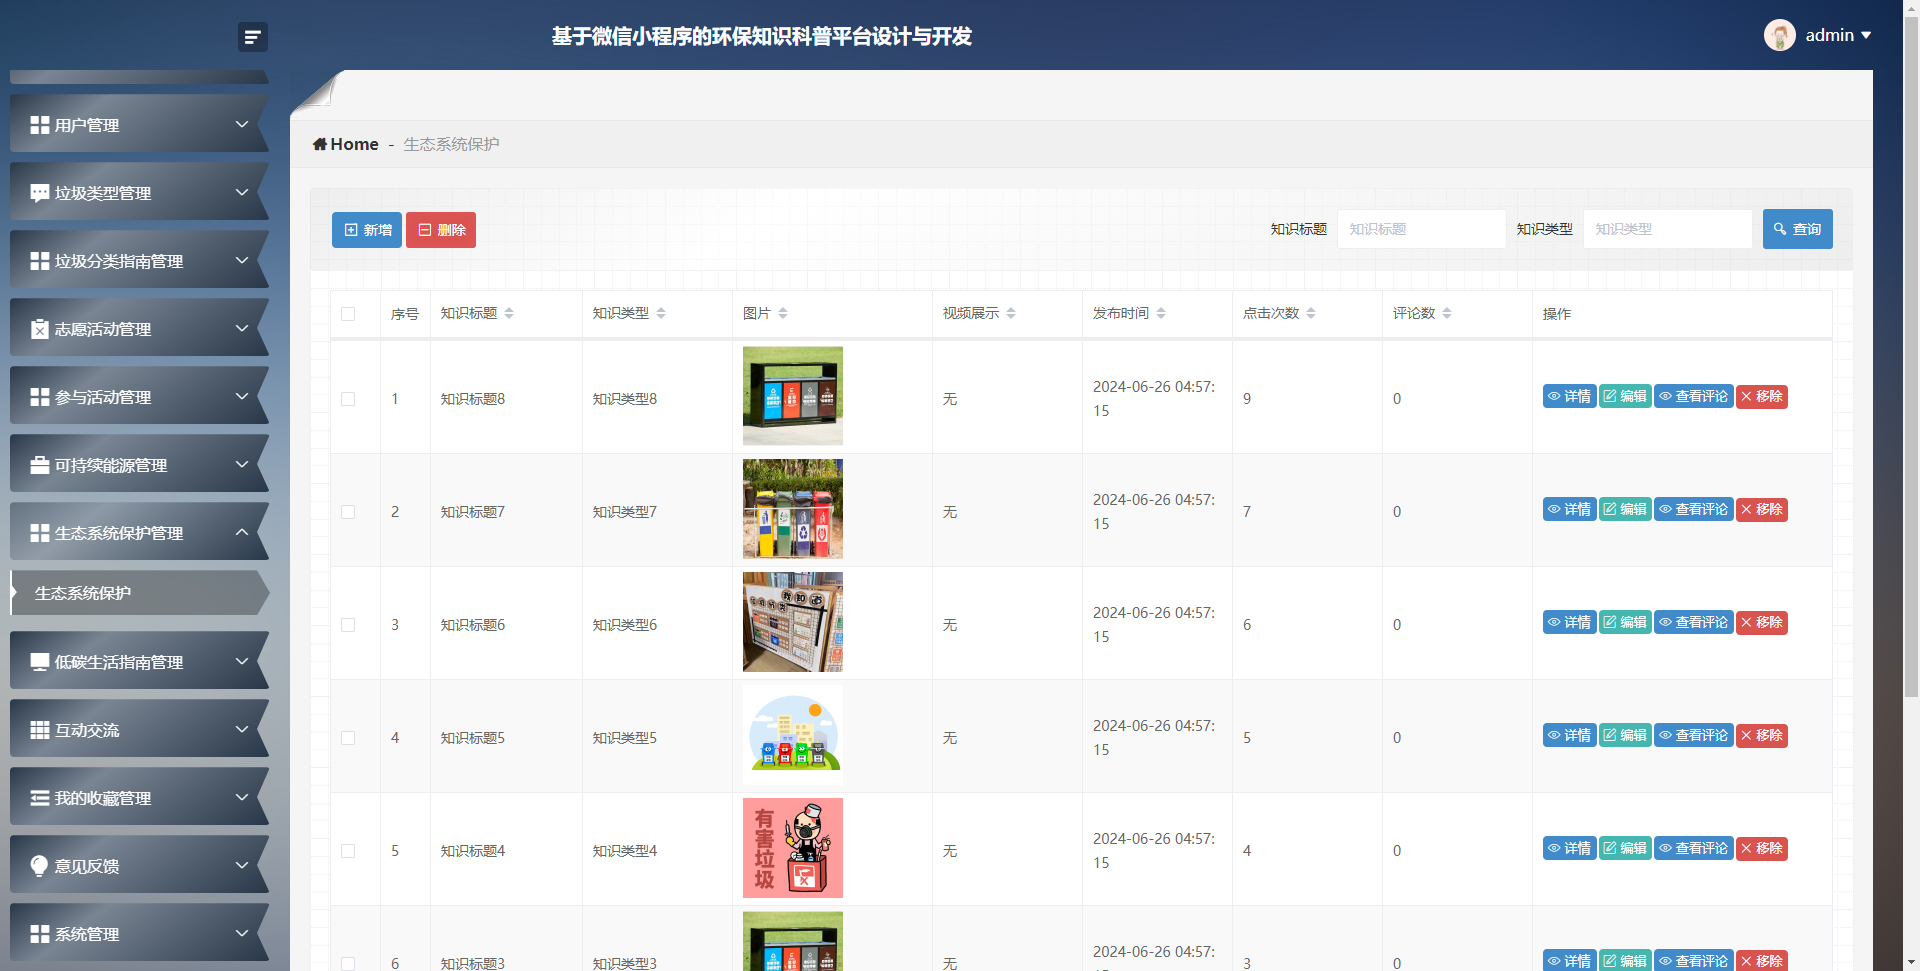The image size is (1920, 971).
Task: Check the row for 知识标题8
Action: [x=348, y=399]
